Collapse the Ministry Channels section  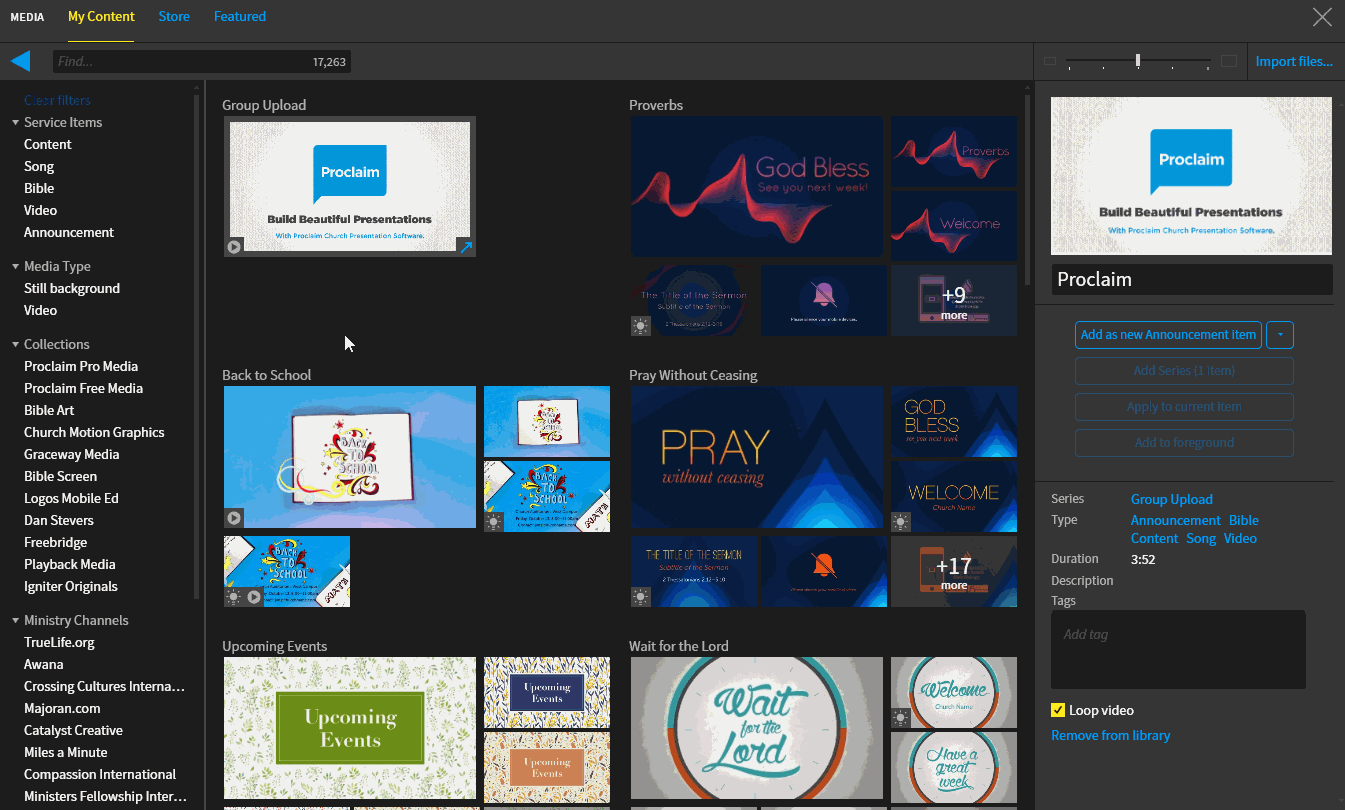pos(16,620)
